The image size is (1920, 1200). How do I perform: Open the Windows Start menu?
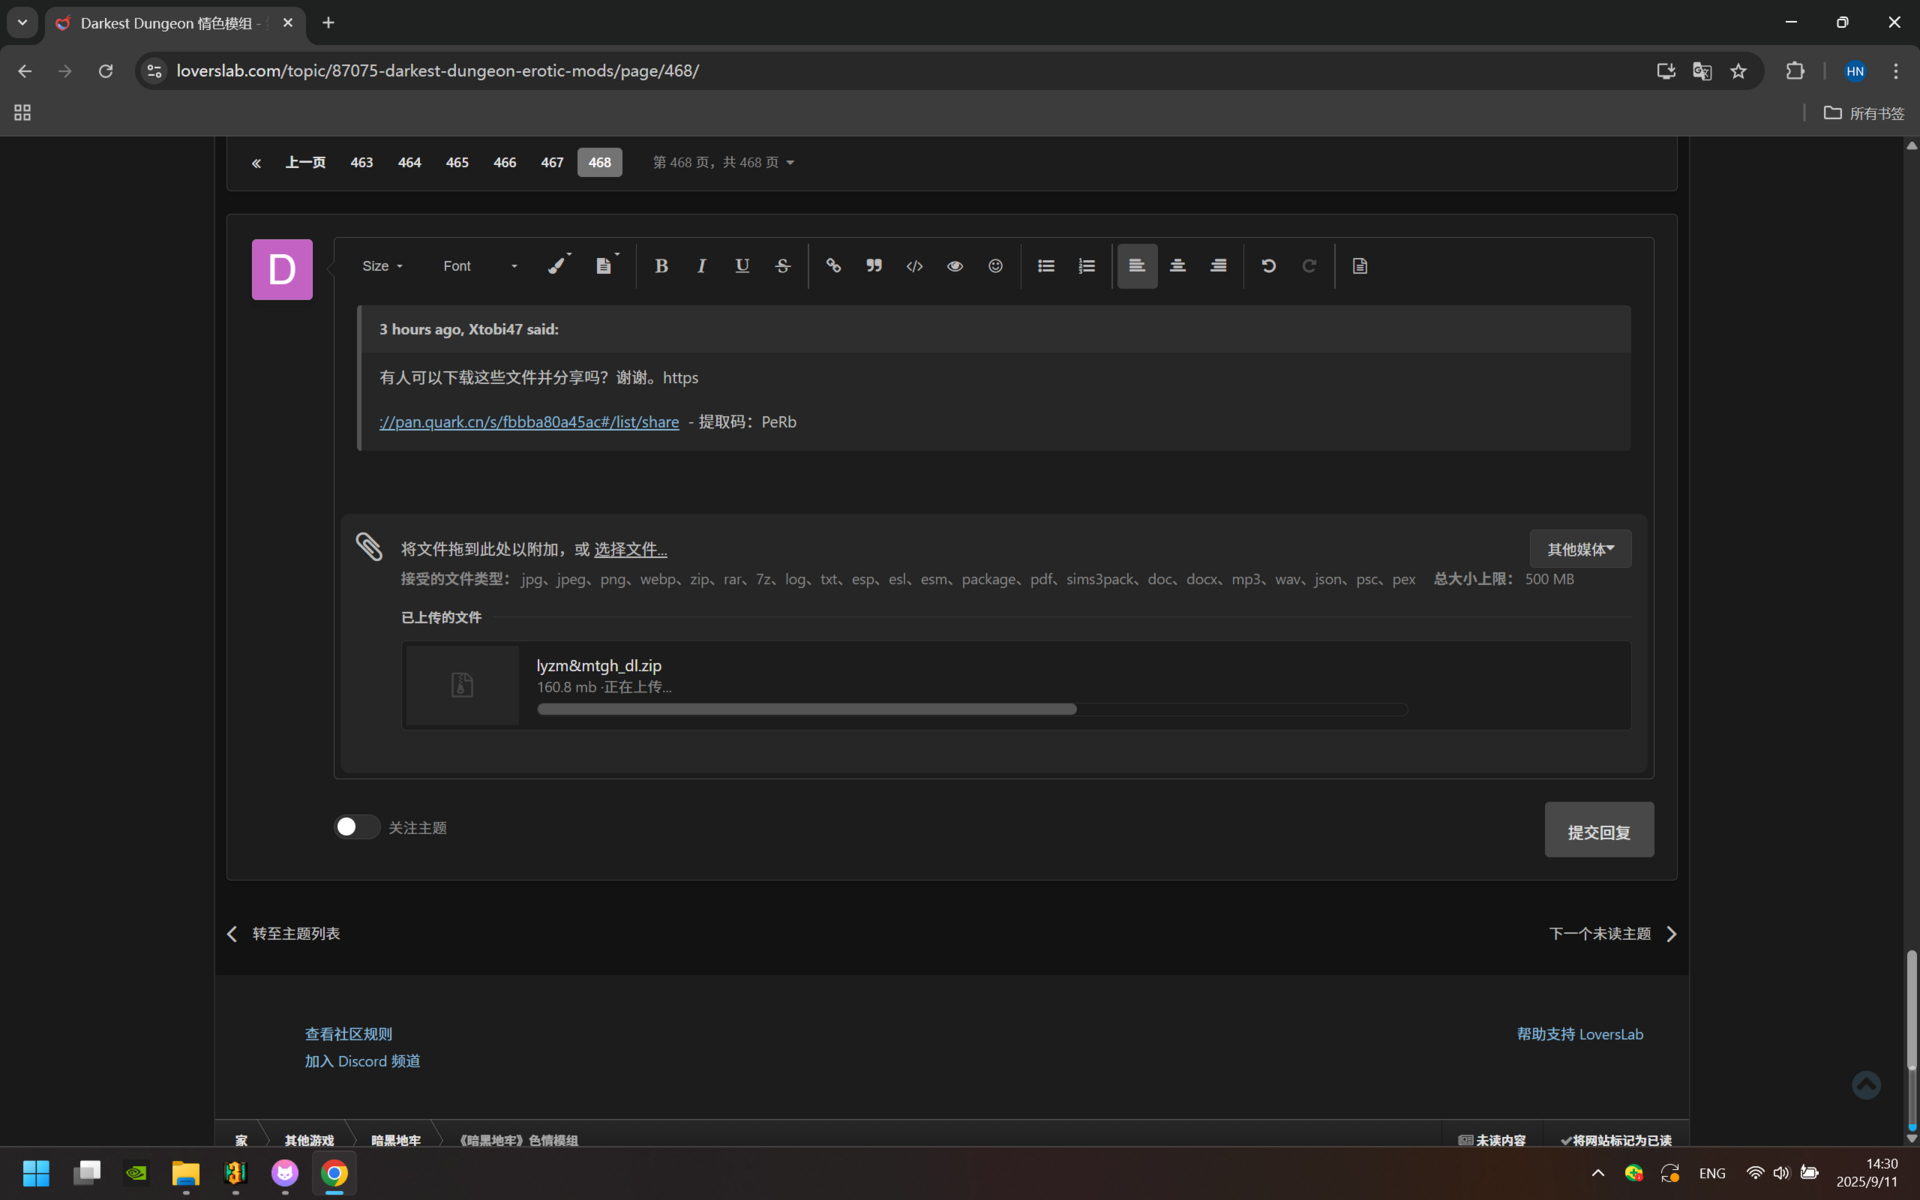[x=36, y=1173]
